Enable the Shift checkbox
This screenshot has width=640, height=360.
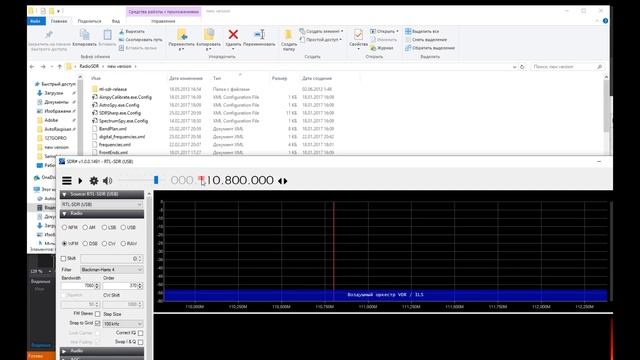tap(63, 258)
